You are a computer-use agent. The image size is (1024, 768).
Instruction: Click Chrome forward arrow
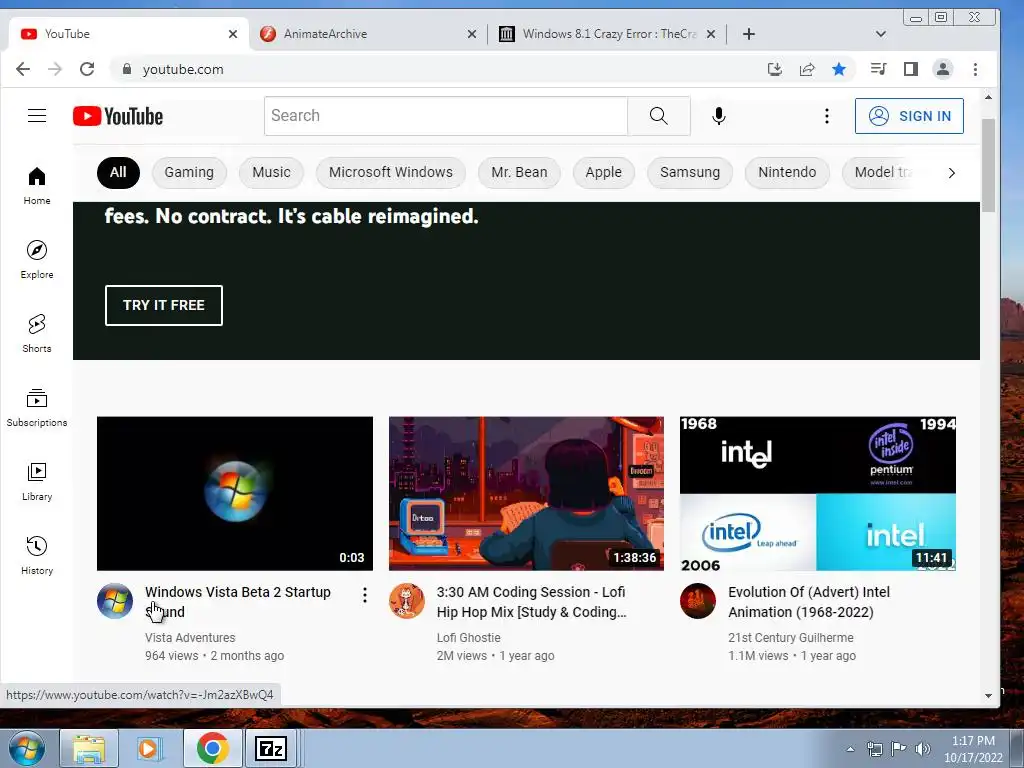(55, 69)
